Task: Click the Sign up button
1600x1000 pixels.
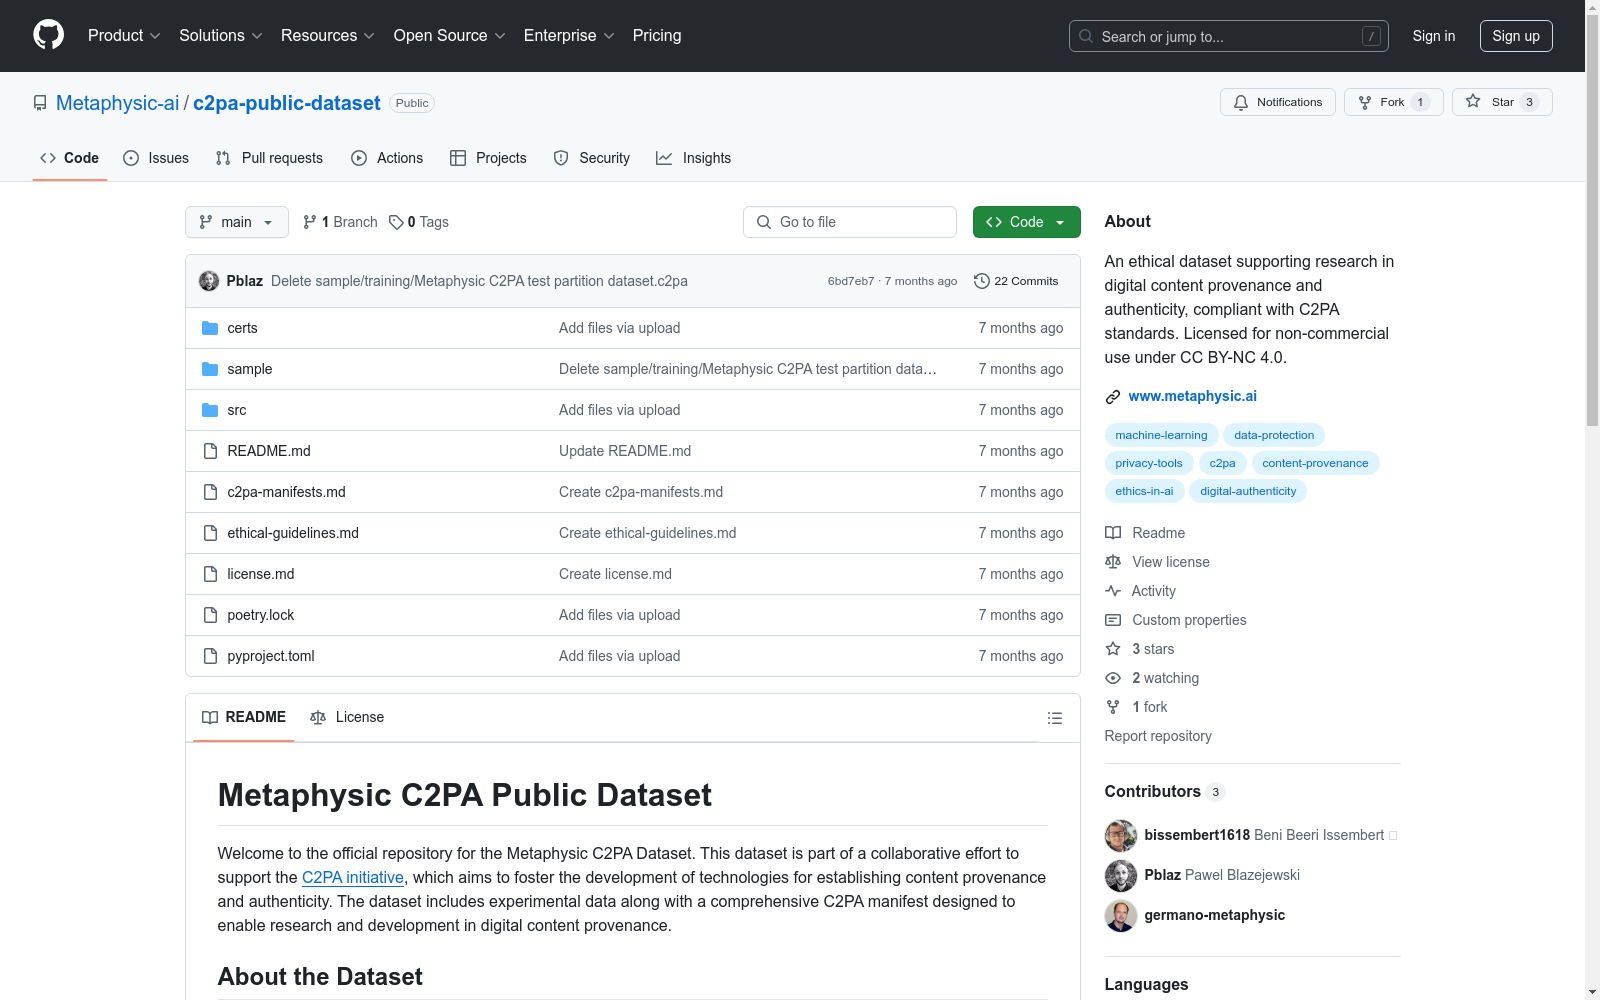Action: 1516,36
